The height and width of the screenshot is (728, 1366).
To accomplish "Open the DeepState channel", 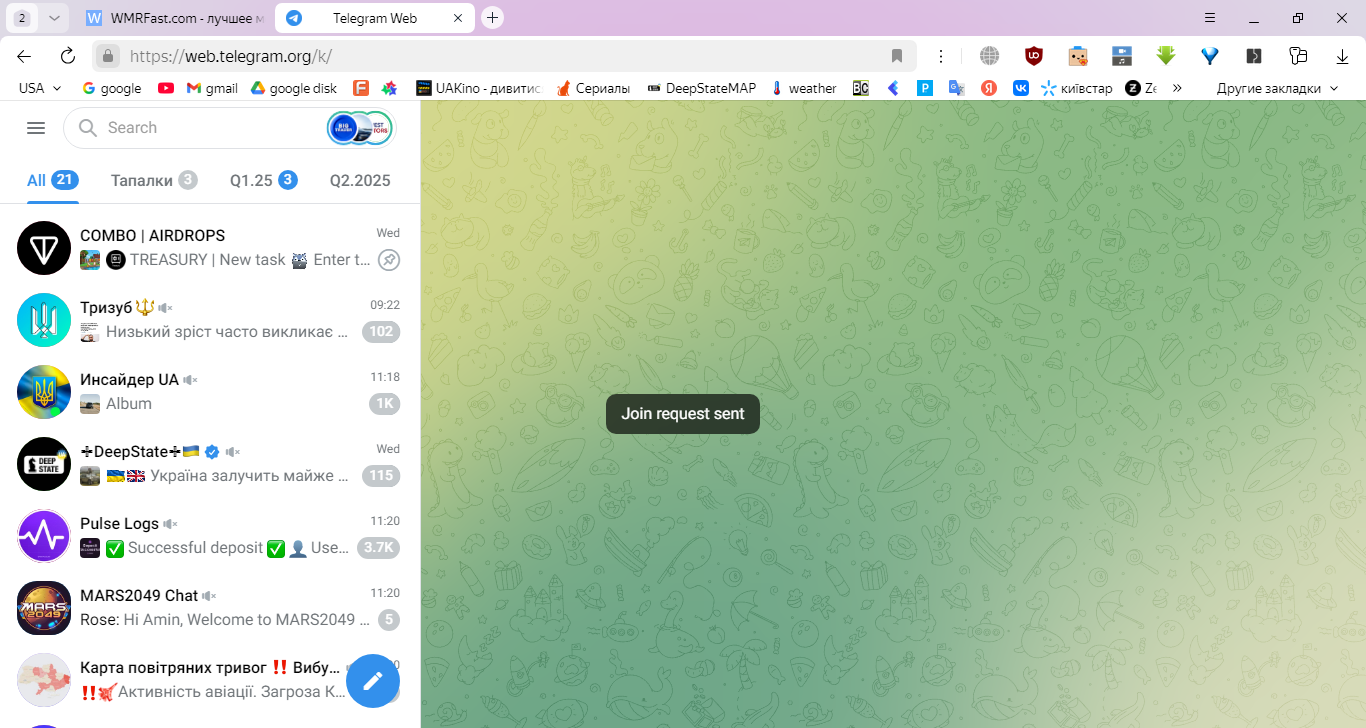I will click(209, 463).
